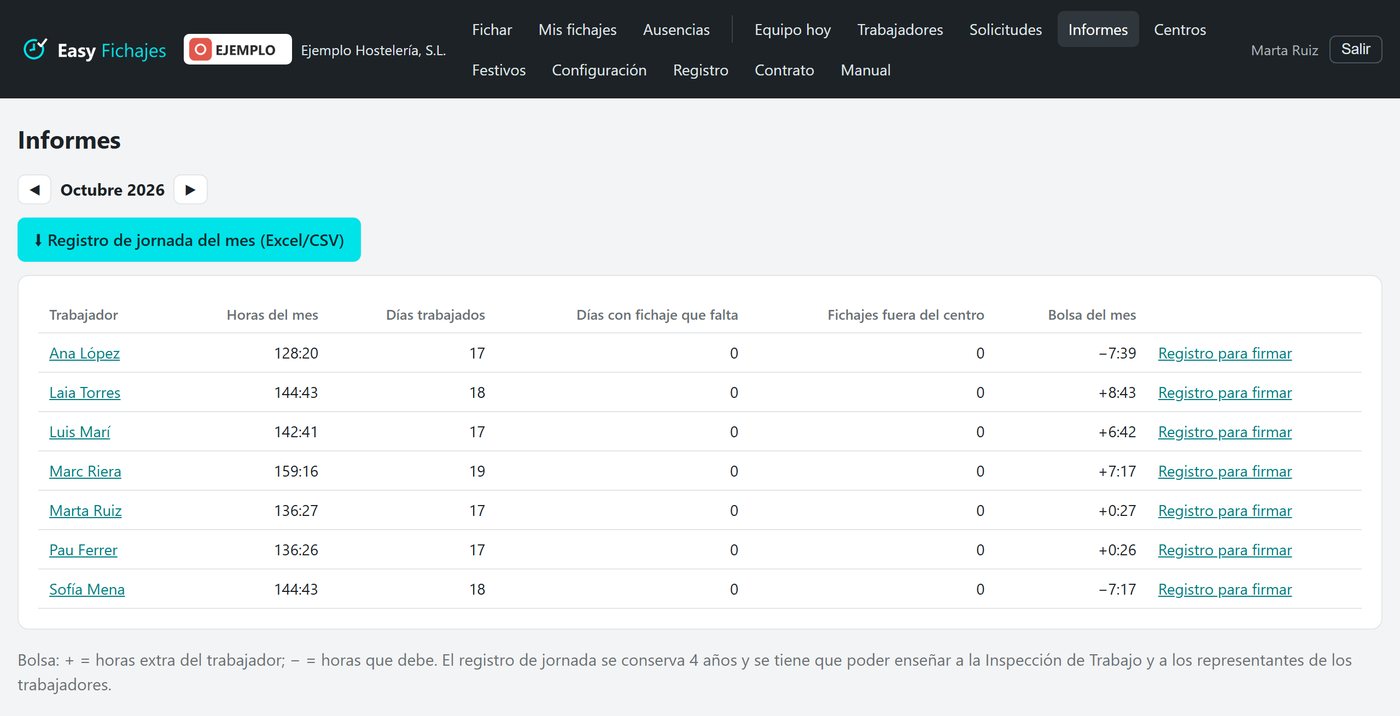Click the EJEMPLO company badge
Image resolution: width=1400 pixels, height=716 pixels.
coord(238,50)
